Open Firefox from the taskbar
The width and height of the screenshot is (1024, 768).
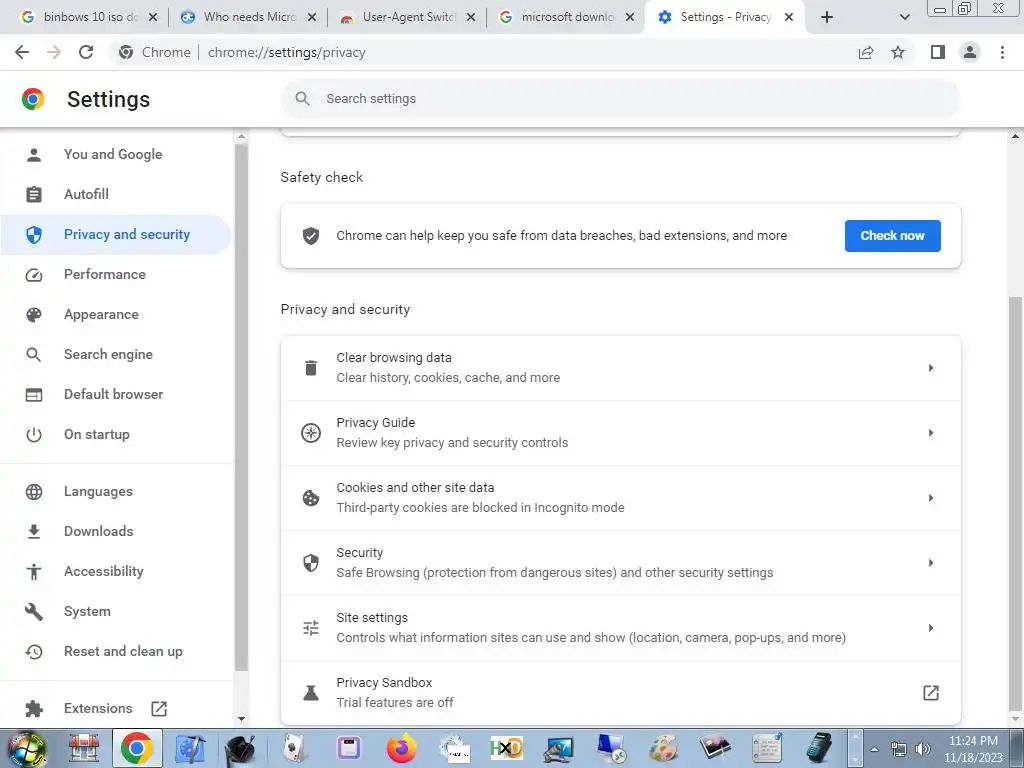[402, 748]
